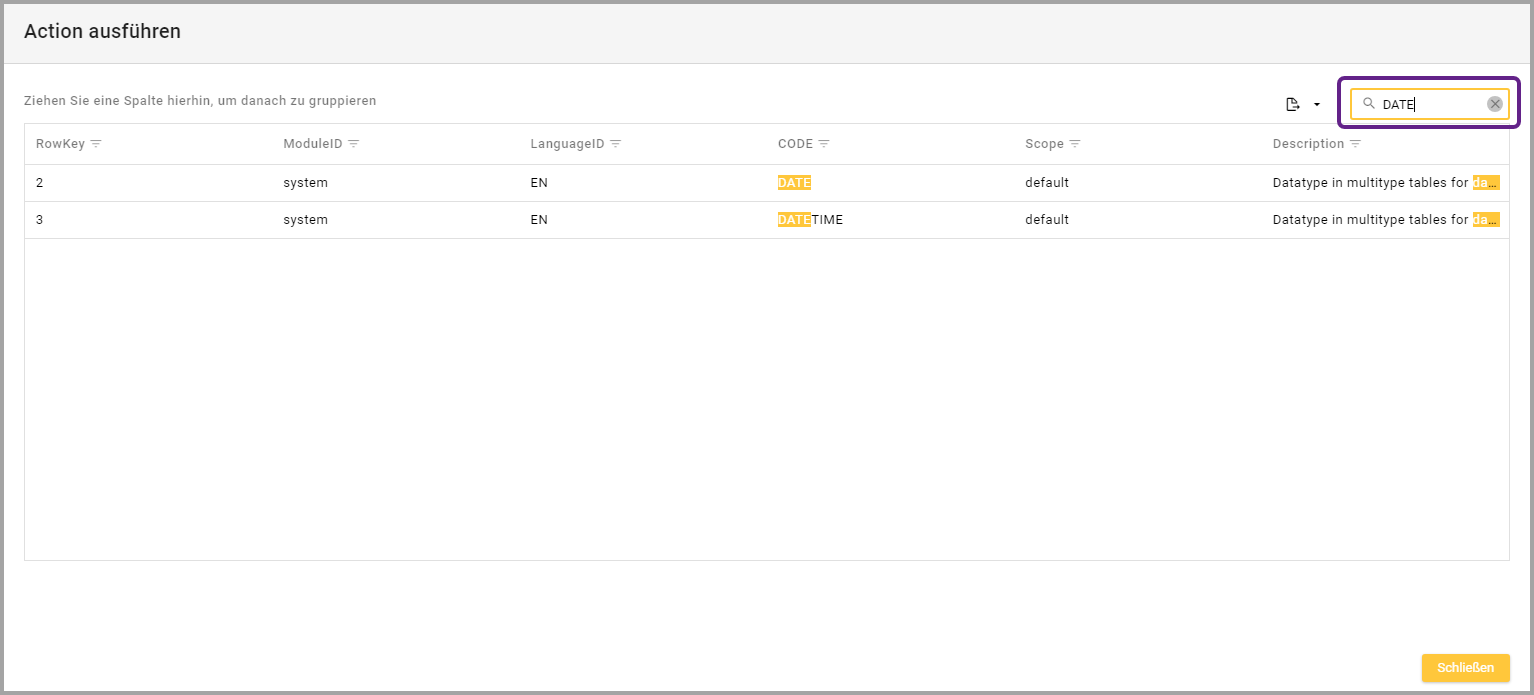Expand the export options dropdown arrow
This screenshot has height=695, width=1534.
pyautogui.click(x=1317, y=104)
